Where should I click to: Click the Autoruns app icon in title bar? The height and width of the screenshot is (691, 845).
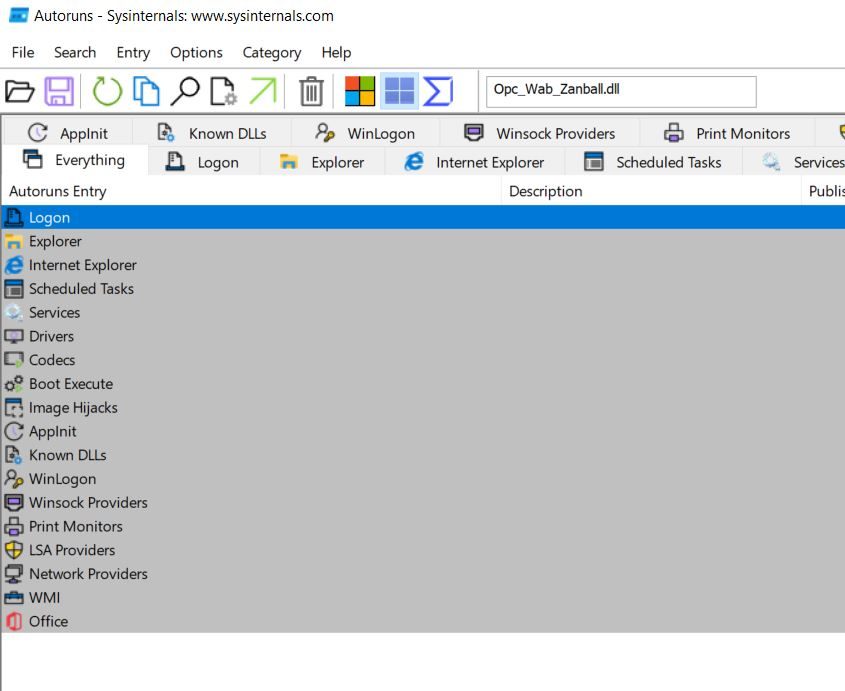(19, 15)
